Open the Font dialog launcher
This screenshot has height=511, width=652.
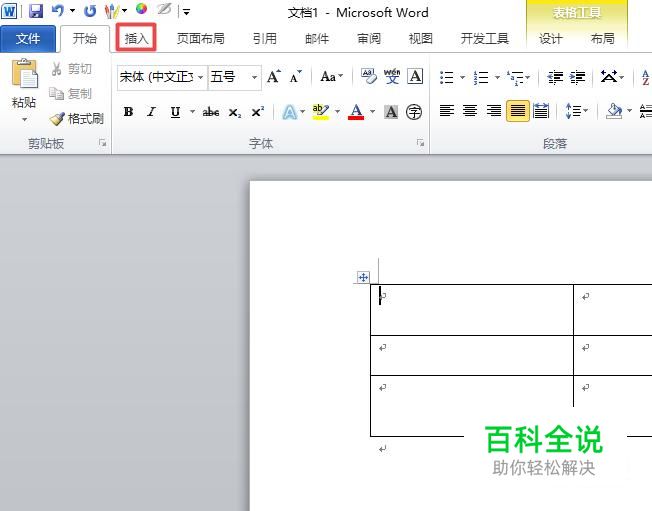click(x=420, y=143)
